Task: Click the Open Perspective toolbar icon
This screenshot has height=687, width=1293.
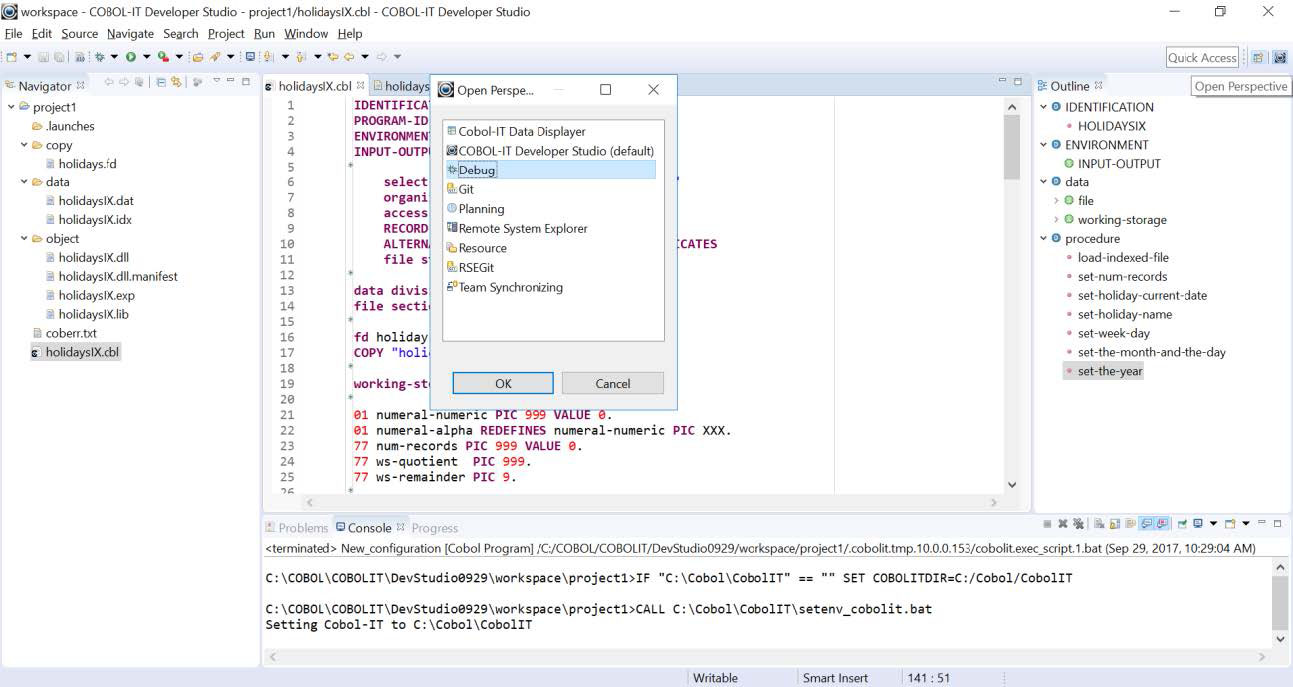Action: (1258, 58)
